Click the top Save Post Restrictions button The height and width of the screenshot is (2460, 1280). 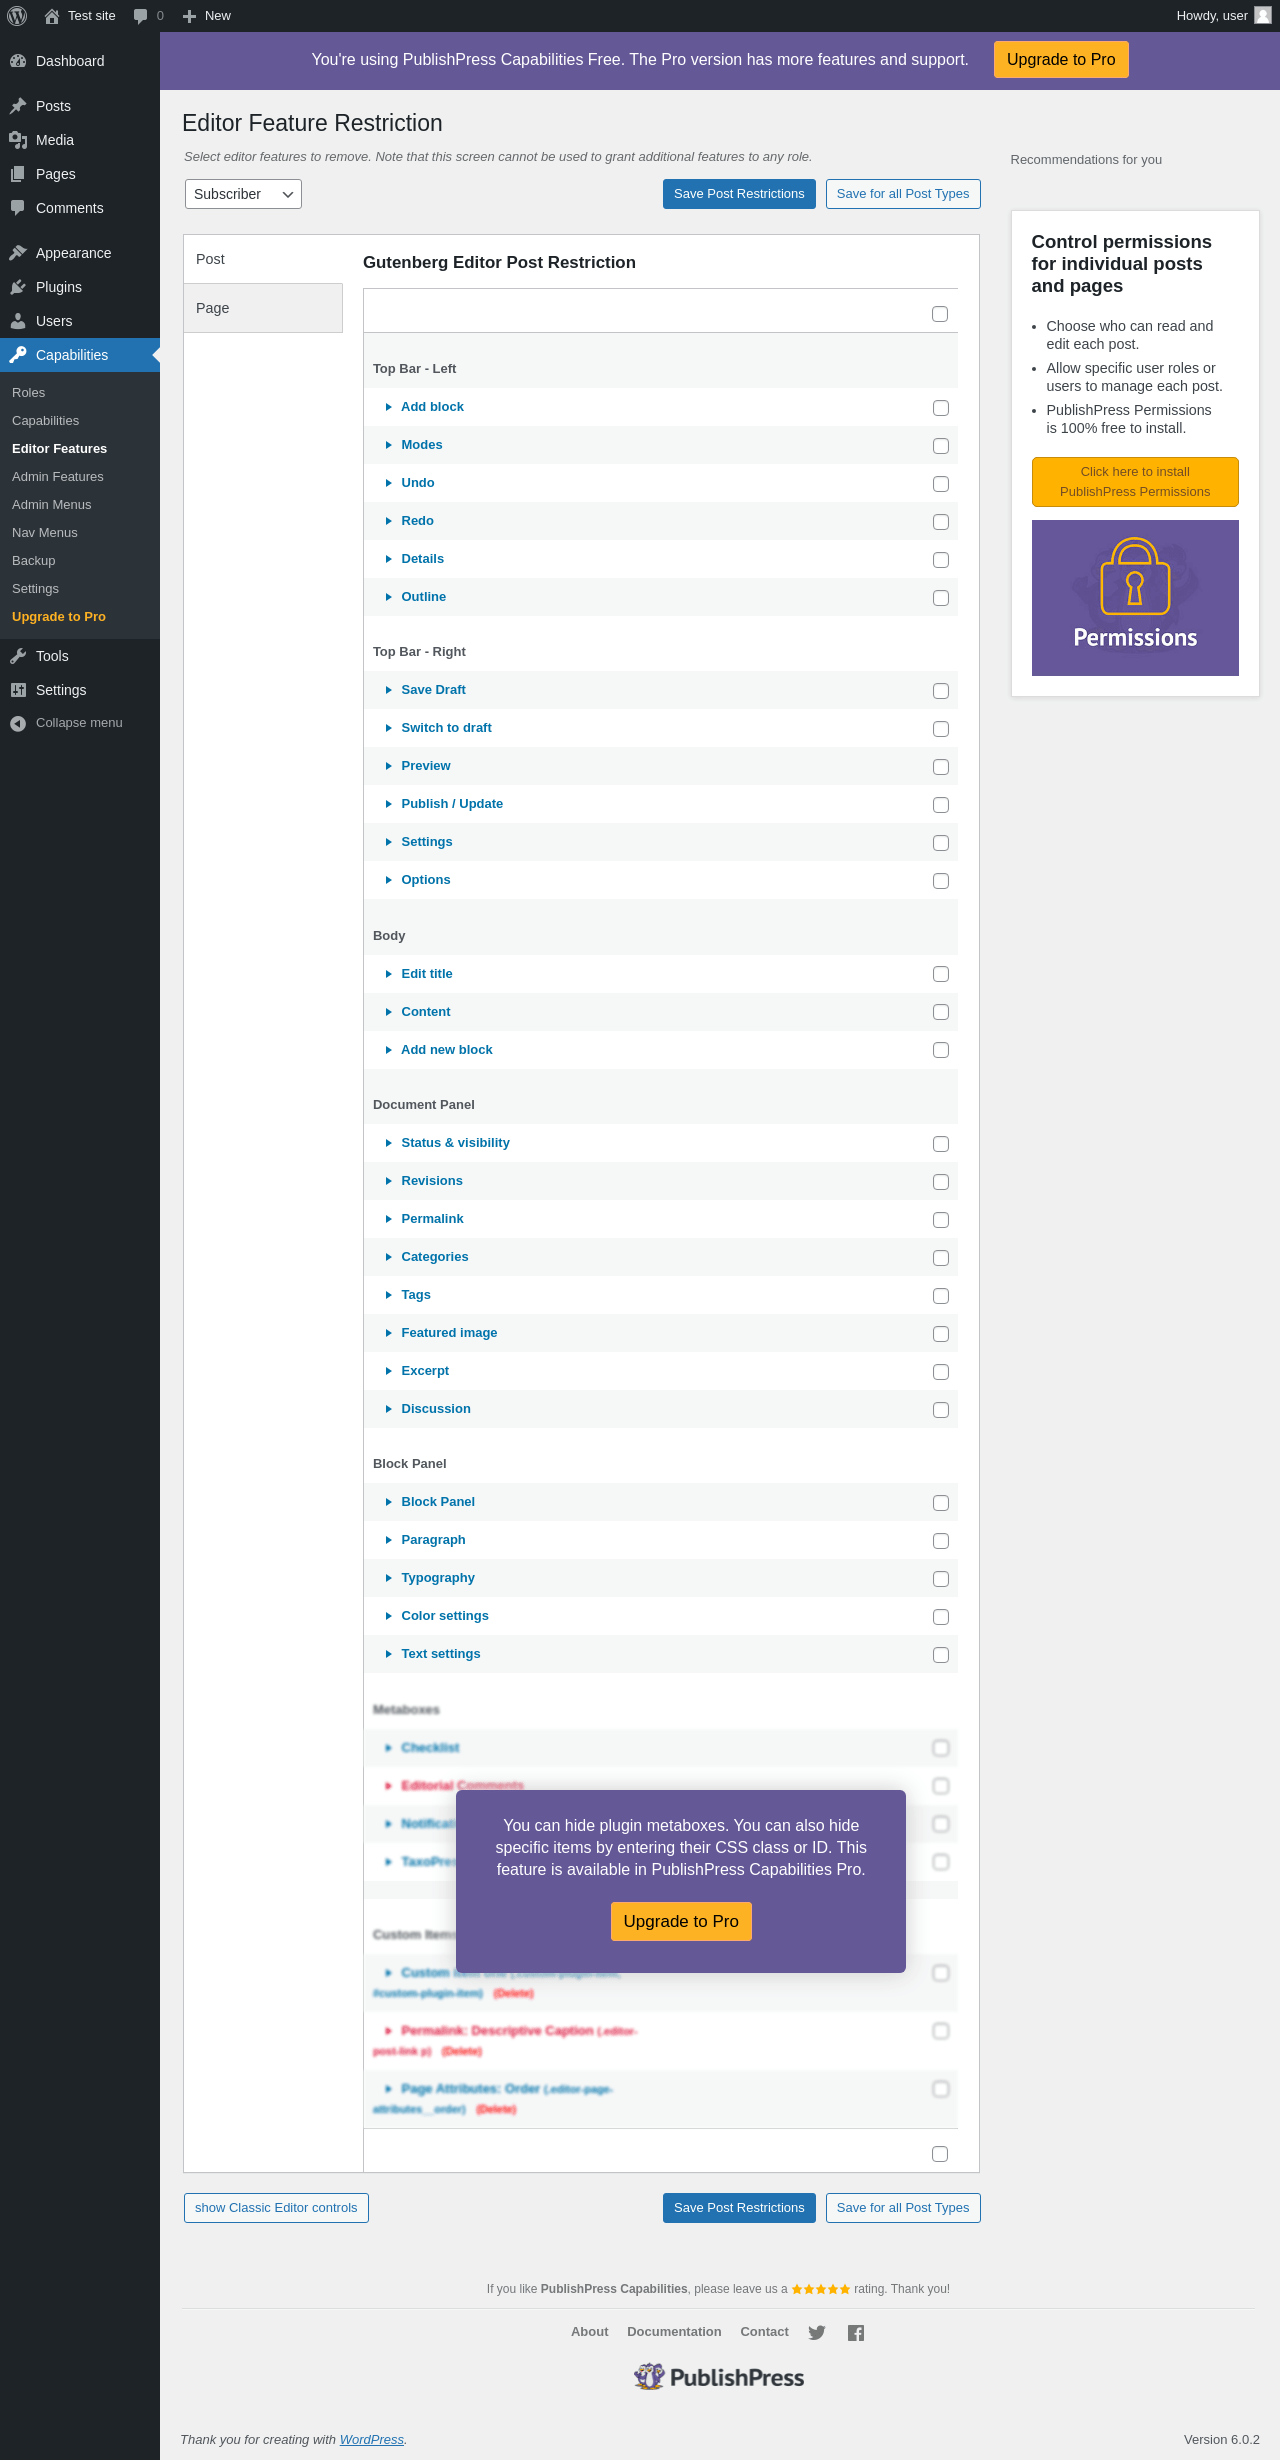pyautogui.click(x=739, y=194)
